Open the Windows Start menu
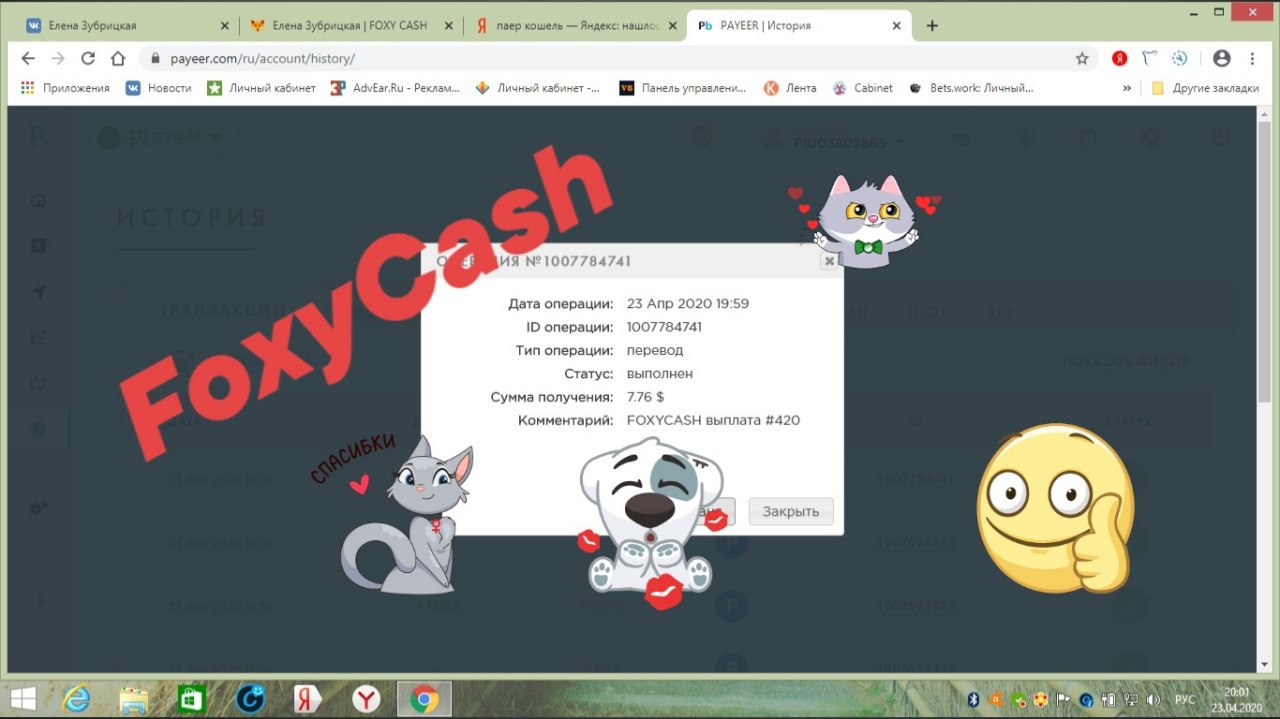The image size is (1280, 719). point(24,699)
